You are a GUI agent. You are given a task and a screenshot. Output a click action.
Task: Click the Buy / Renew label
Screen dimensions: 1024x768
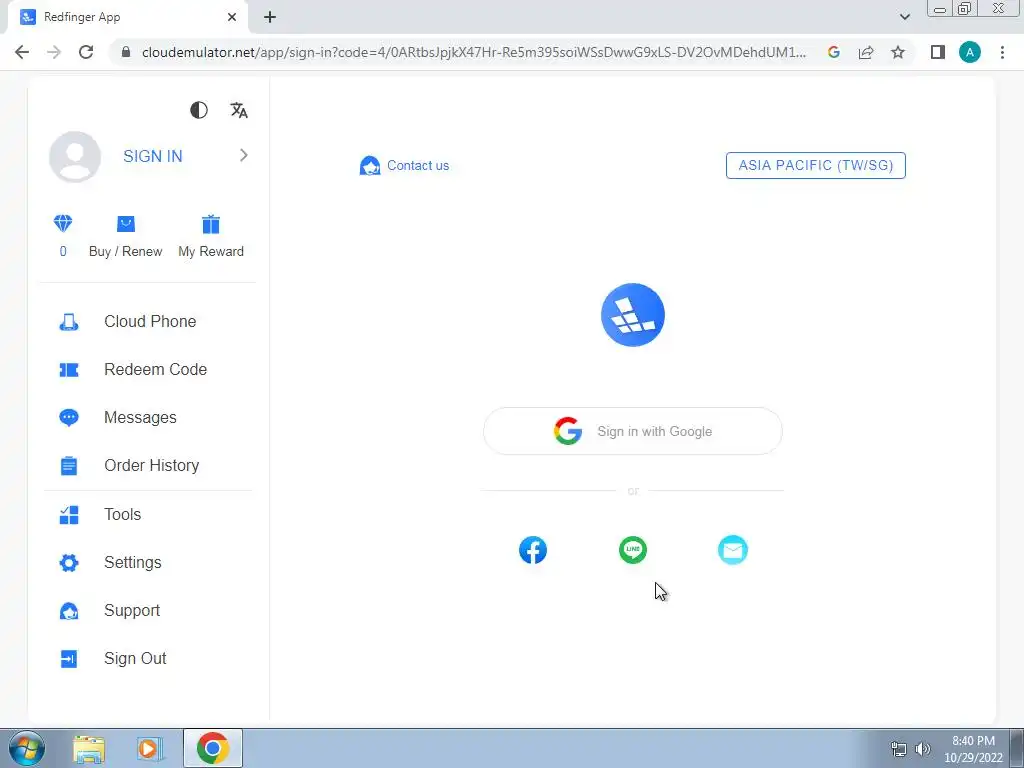[125, 251]
